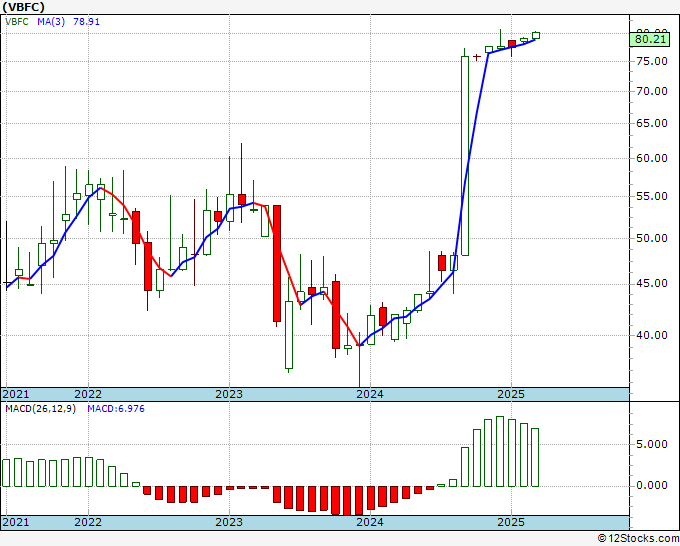680x546 pixels.
Task: Click 2024 on the MACD time axis
Action: pyautogui.click(x=370, y=522)
